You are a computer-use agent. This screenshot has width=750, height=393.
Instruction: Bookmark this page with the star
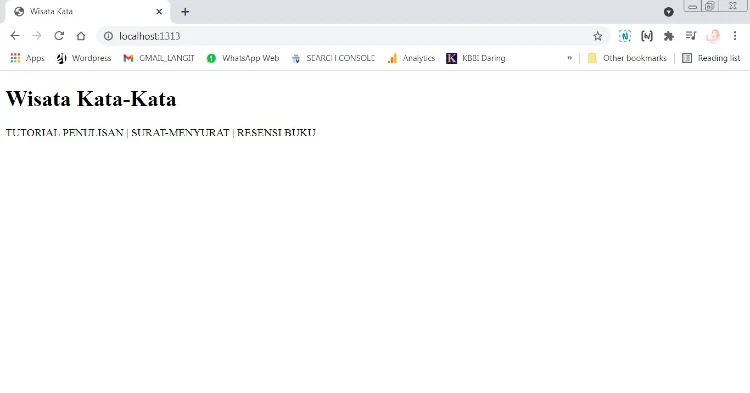(597, 36)
